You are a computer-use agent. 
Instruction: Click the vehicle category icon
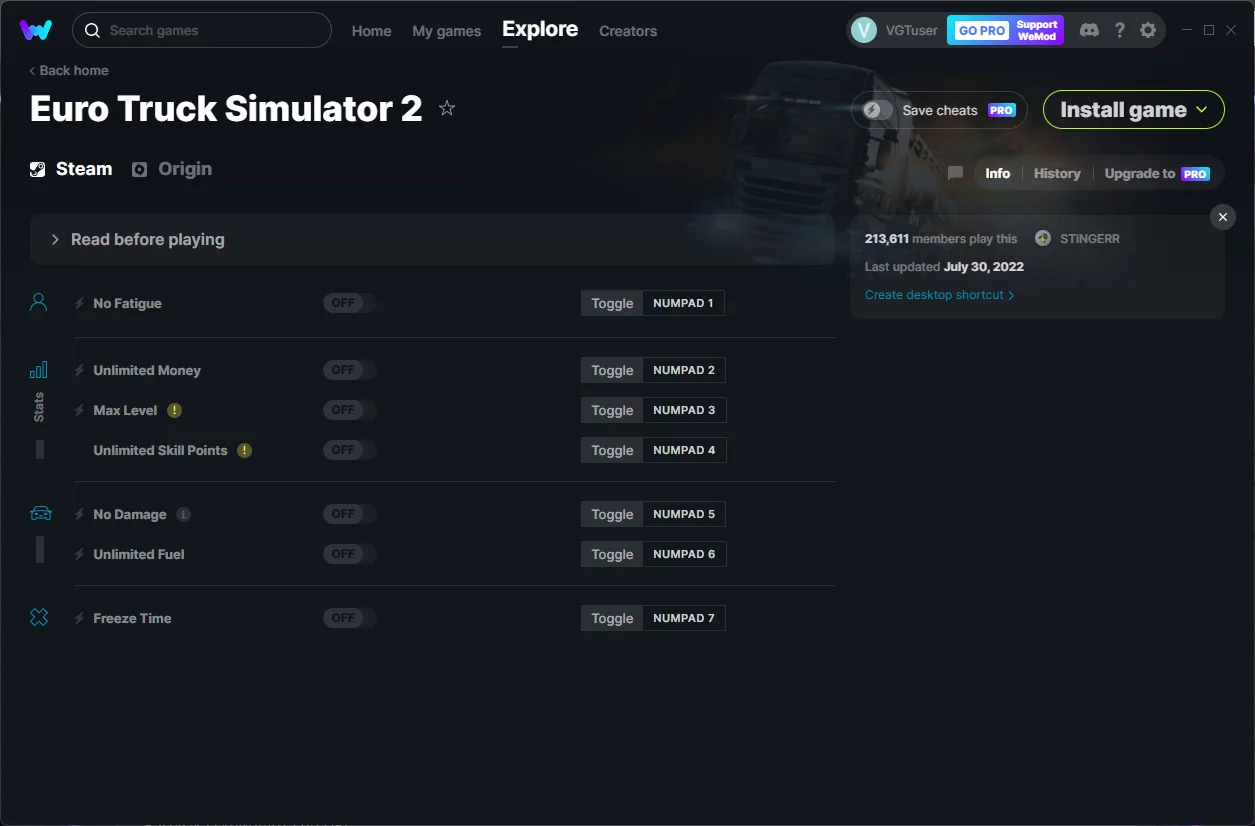click(x=40, y=514)
